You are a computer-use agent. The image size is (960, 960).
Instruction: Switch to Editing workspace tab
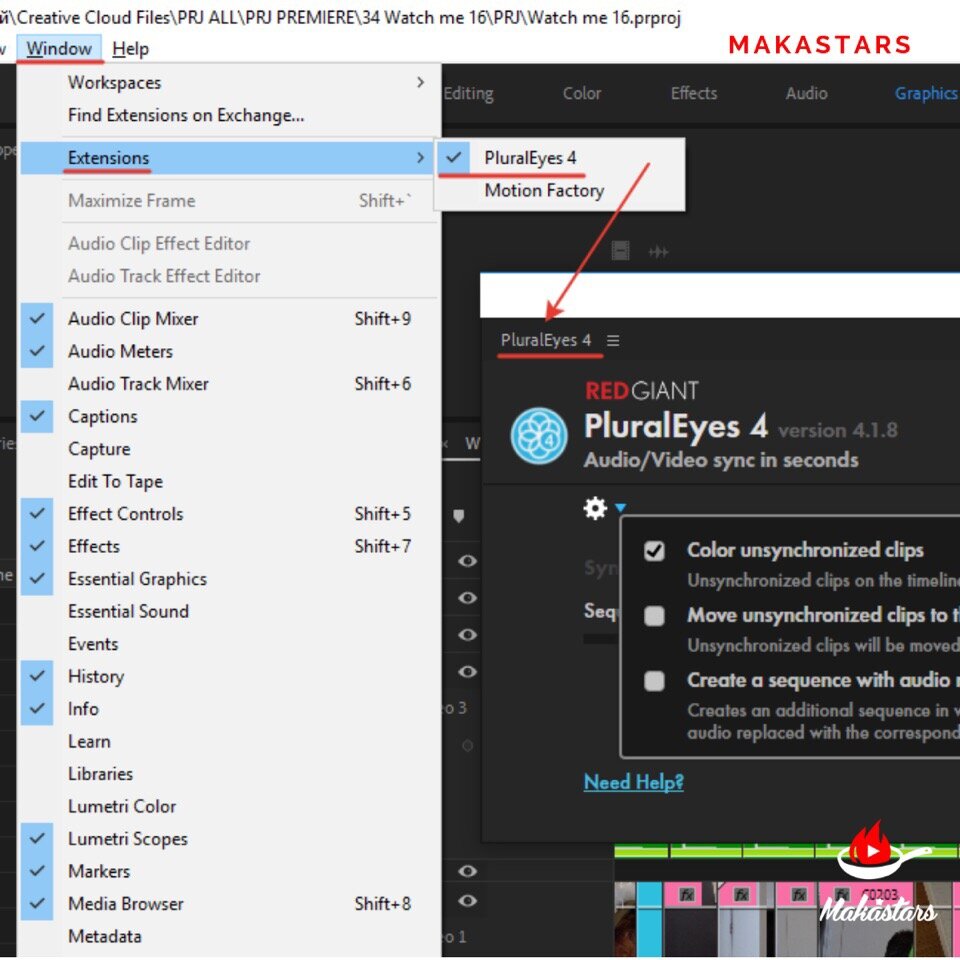(468, 94)
